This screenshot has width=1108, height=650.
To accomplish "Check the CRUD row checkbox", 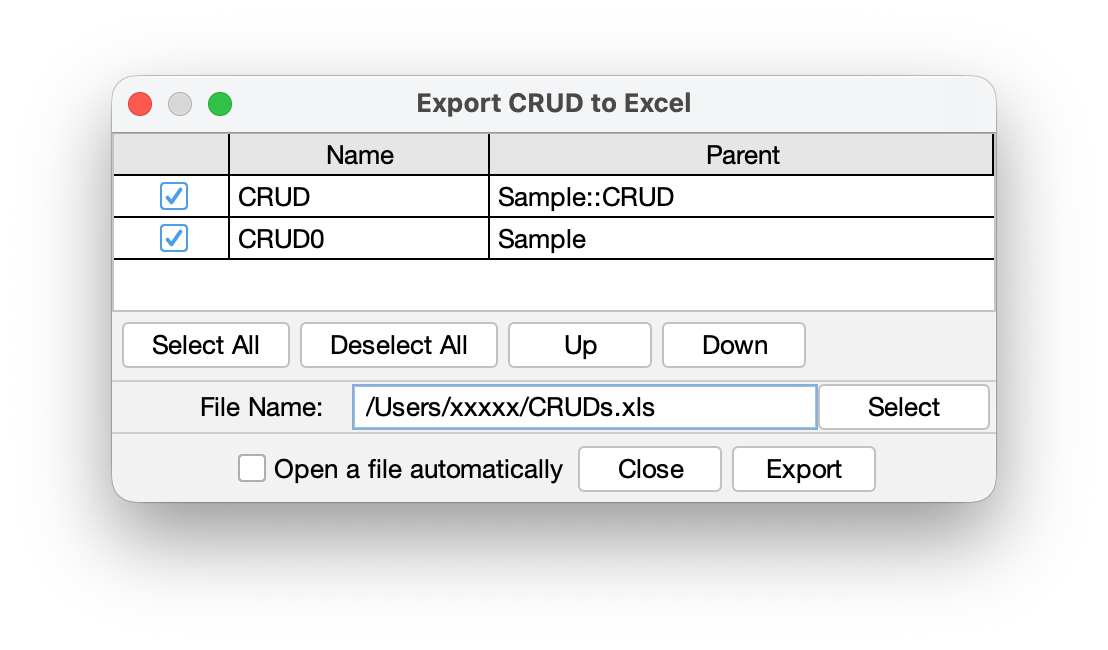I will point(173,196).
